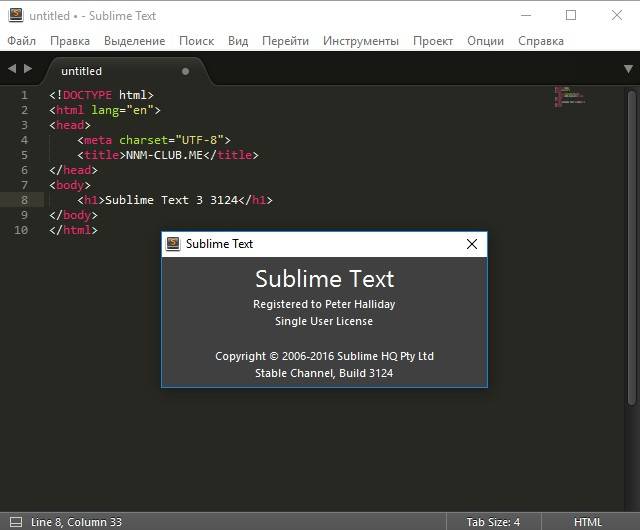Open the Перейти menu
The height and width of the screenshot is (530, 640).
tap(285, 41)
